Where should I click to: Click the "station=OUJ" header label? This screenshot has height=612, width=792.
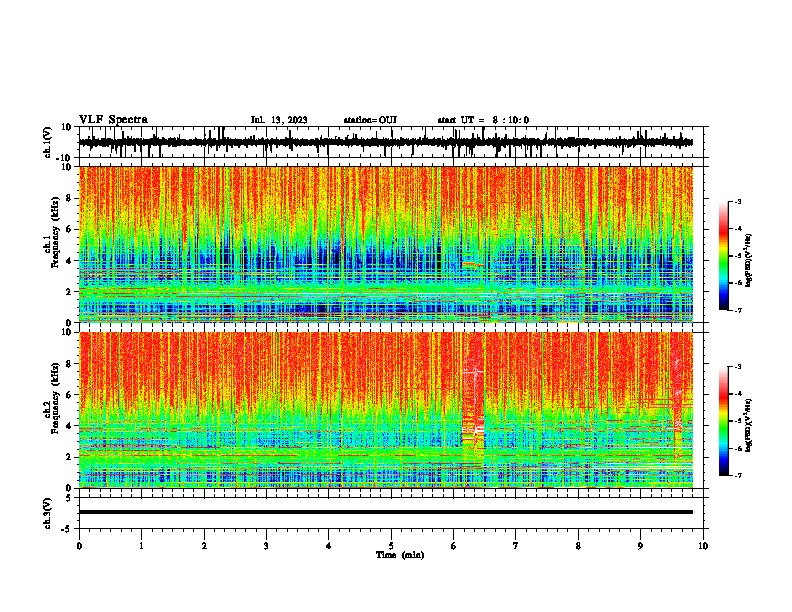(x=370, y=120)
